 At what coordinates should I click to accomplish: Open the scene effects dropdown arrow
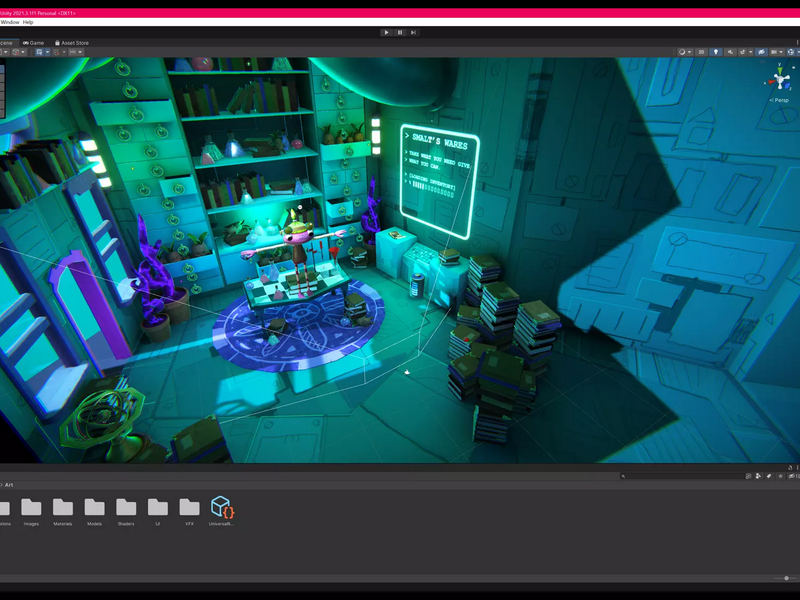(x=751, y=52)
